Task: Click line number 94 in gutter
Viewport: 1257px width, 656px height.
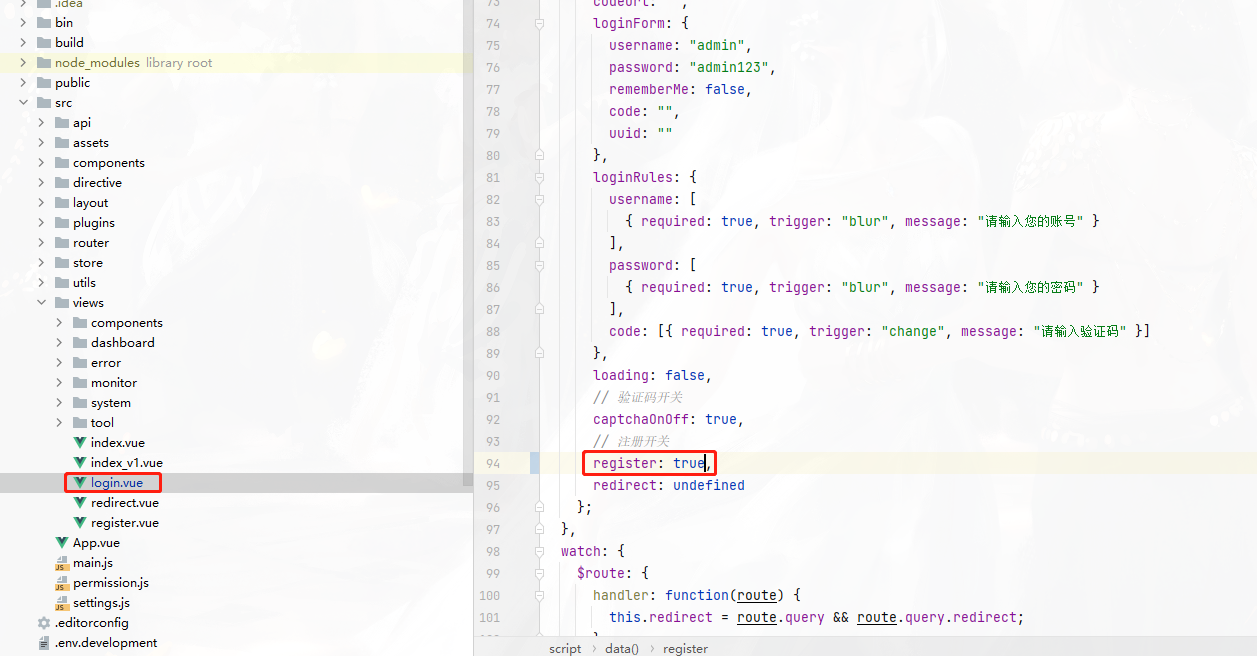Action: point(492,463)
